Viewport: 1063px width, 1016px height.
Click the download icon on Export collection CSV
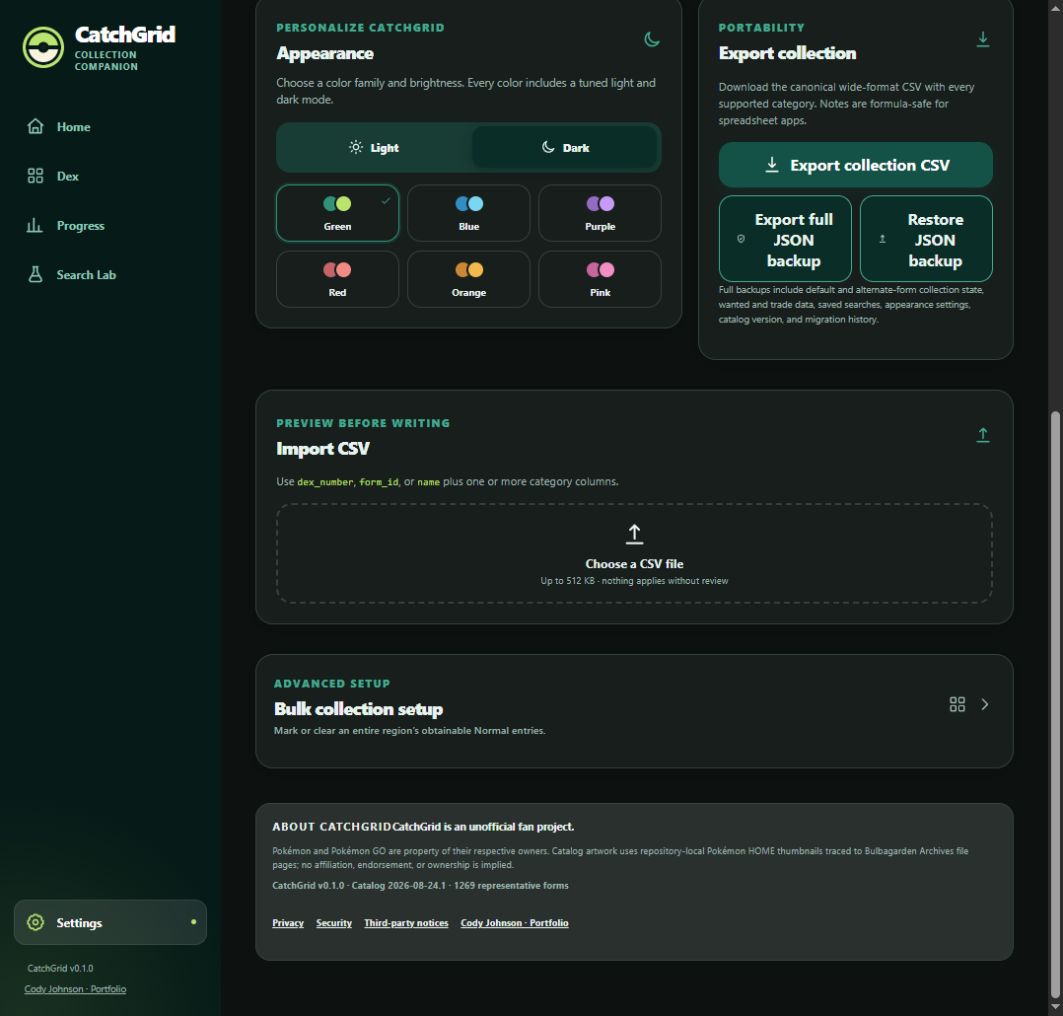(771, 165)
